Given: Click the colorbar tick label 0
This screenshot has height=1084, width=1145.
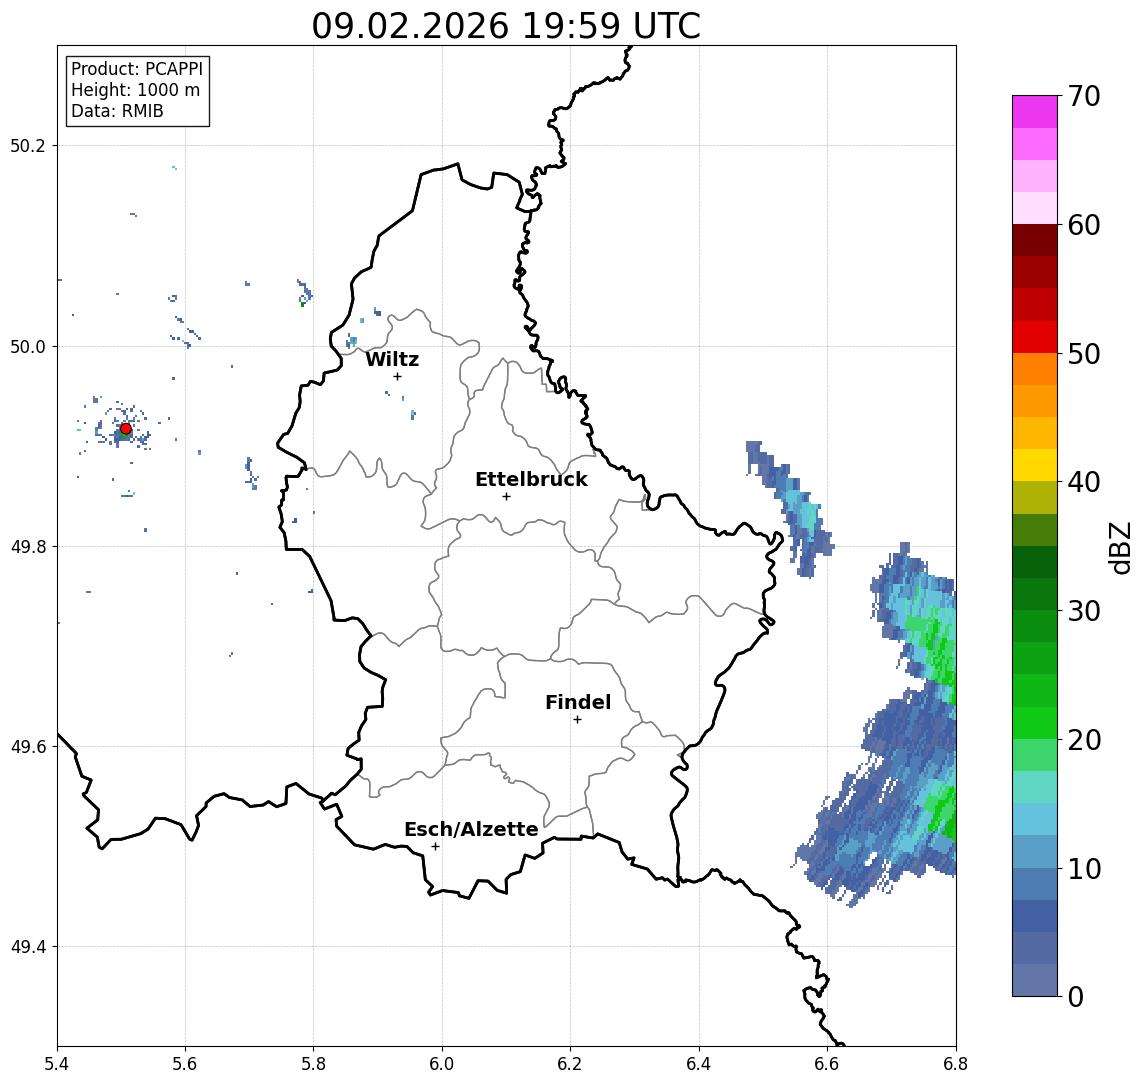Looking at the screenshot, I should 1076,996.
